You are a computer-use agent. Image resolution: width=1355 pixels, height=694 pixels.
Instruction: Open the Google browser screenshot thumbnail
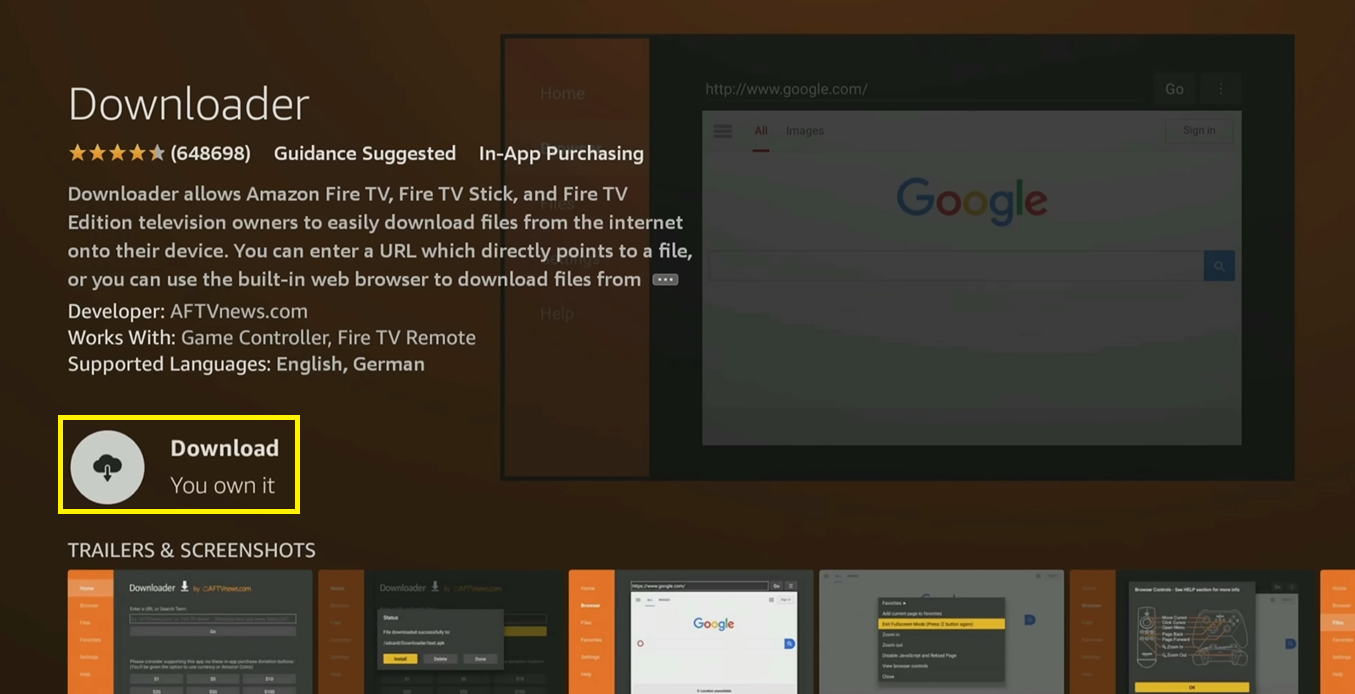coord(691,632)
